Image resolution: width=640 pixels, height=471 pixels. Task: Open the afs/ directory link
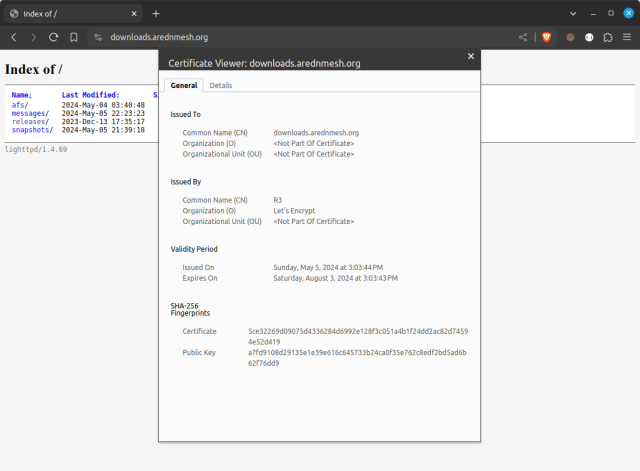tap(20, 105)
